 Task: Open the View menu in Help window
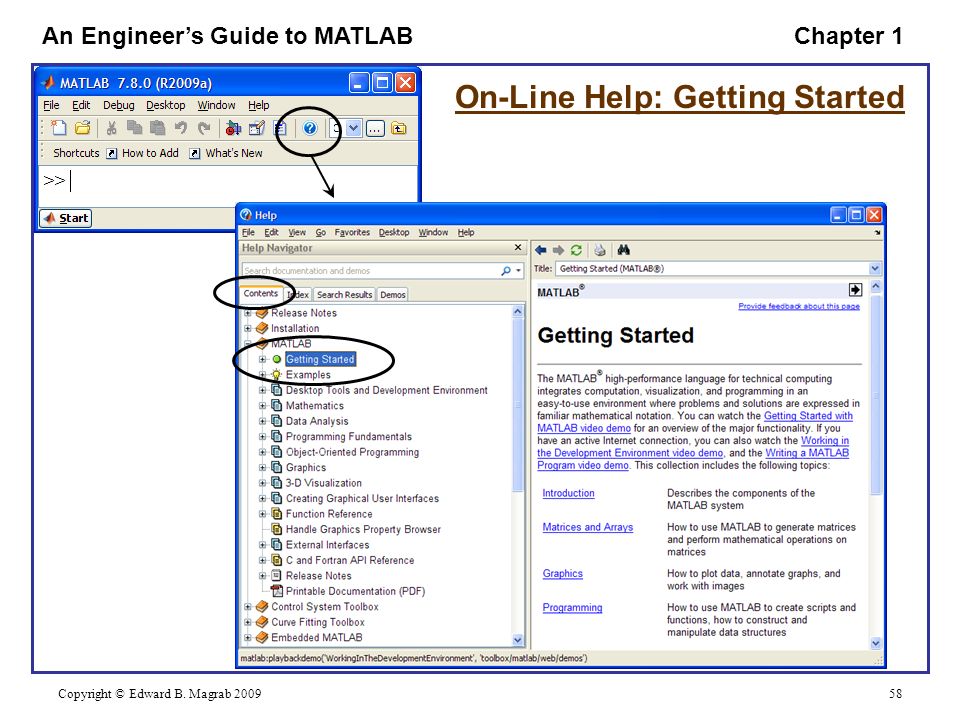[x=297, y=233]
